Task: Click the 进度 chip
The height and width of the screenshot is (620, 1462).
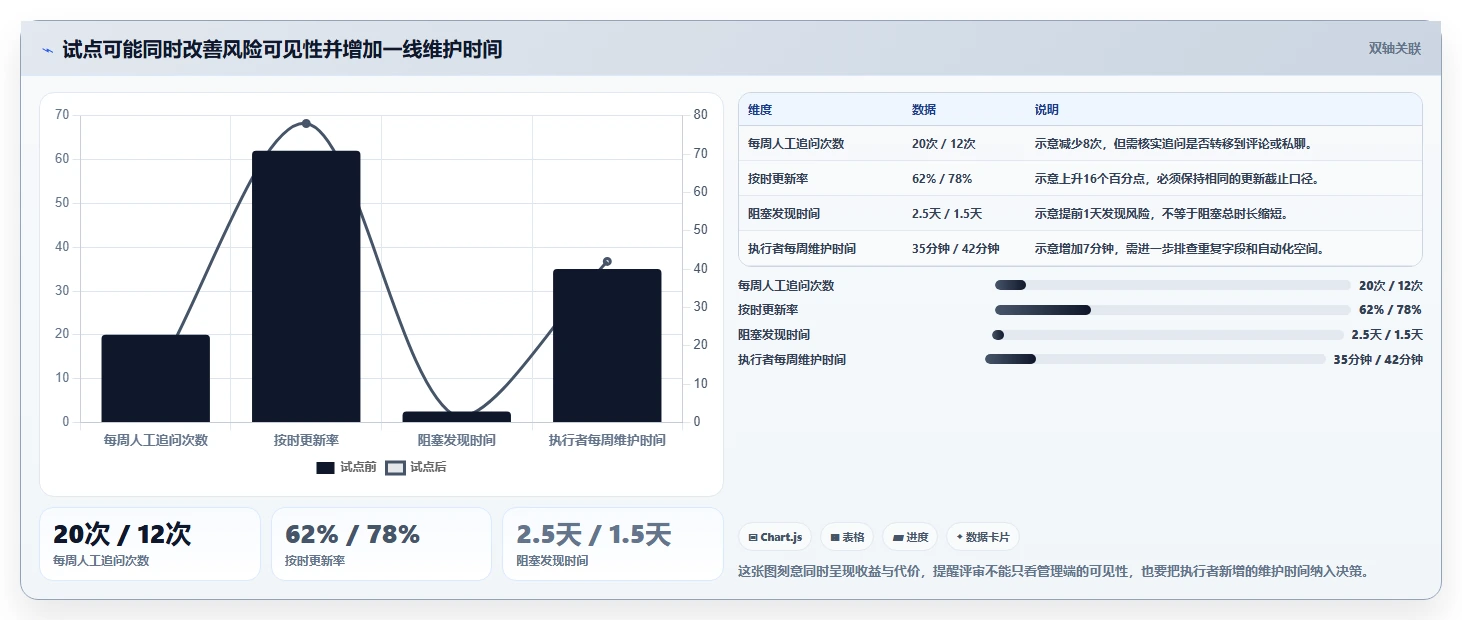Action: click(x=910, y=537)
